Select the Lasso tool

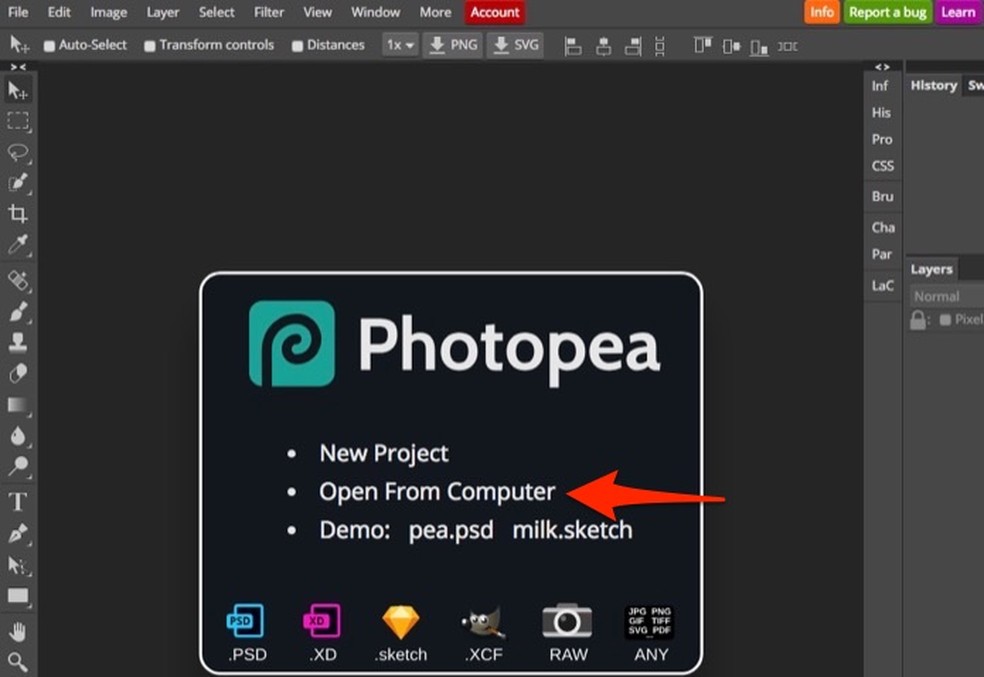click(17, 153)
